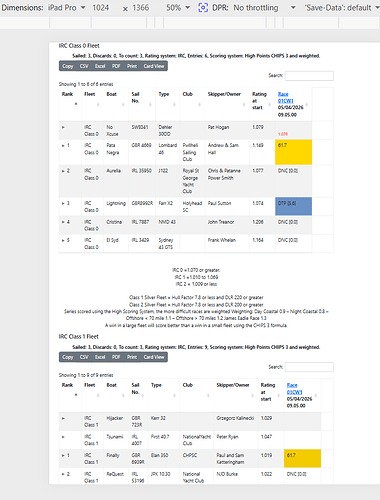This screenshot has width=380, height=500.
Task: Focus the Search box above Class 1 table
Action: click(x=309, y=367)
